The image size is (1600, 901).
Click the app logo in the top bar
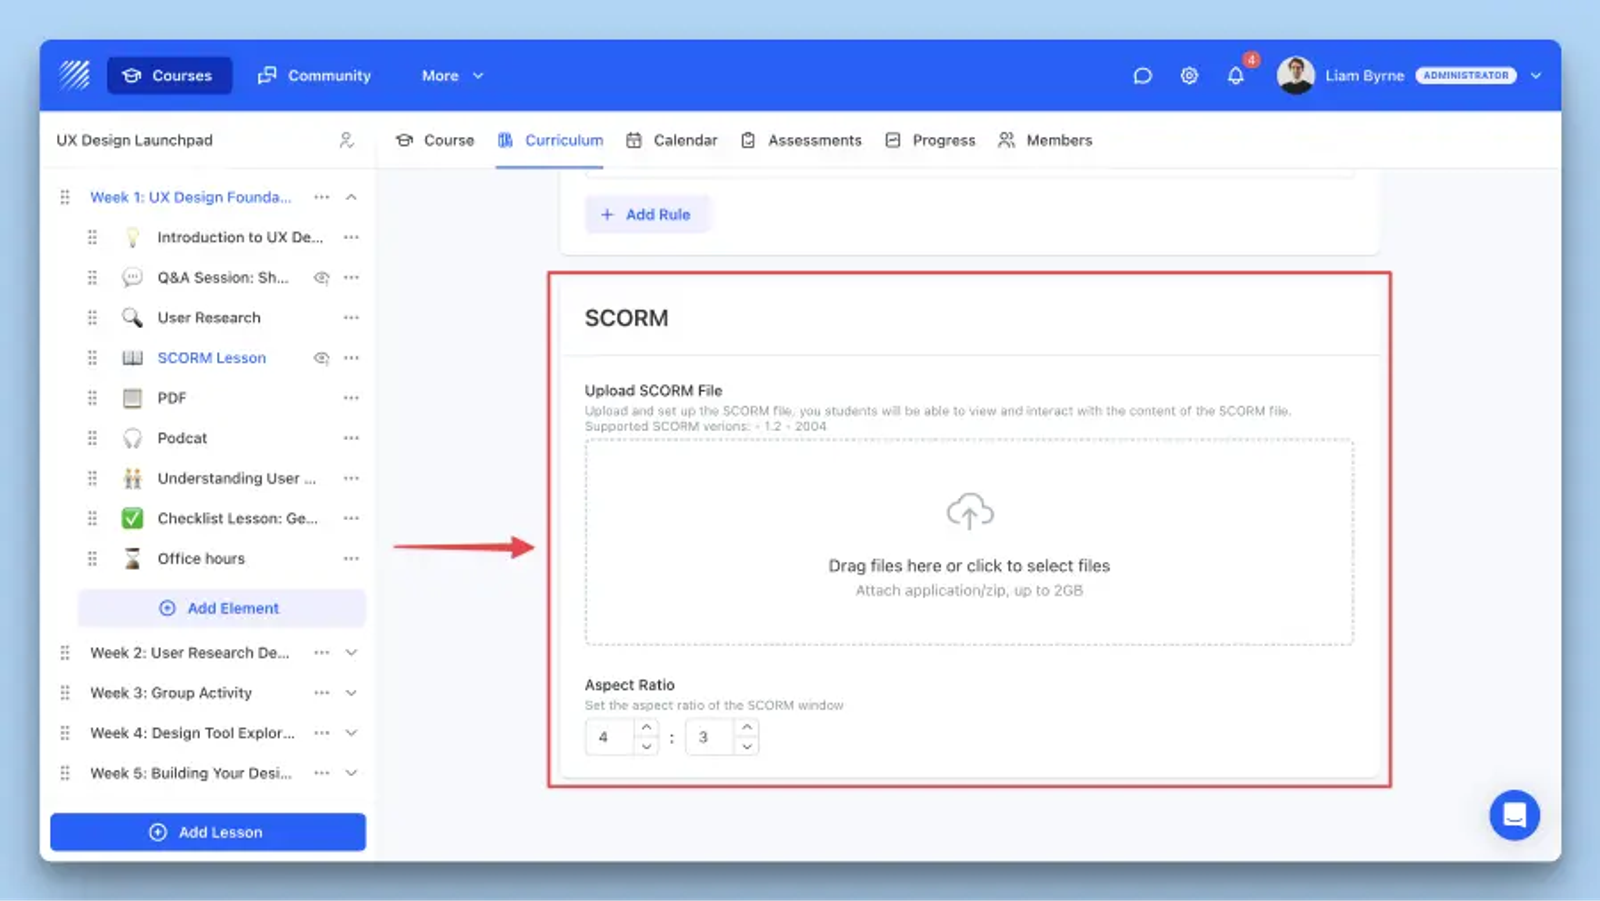point(74,75)
